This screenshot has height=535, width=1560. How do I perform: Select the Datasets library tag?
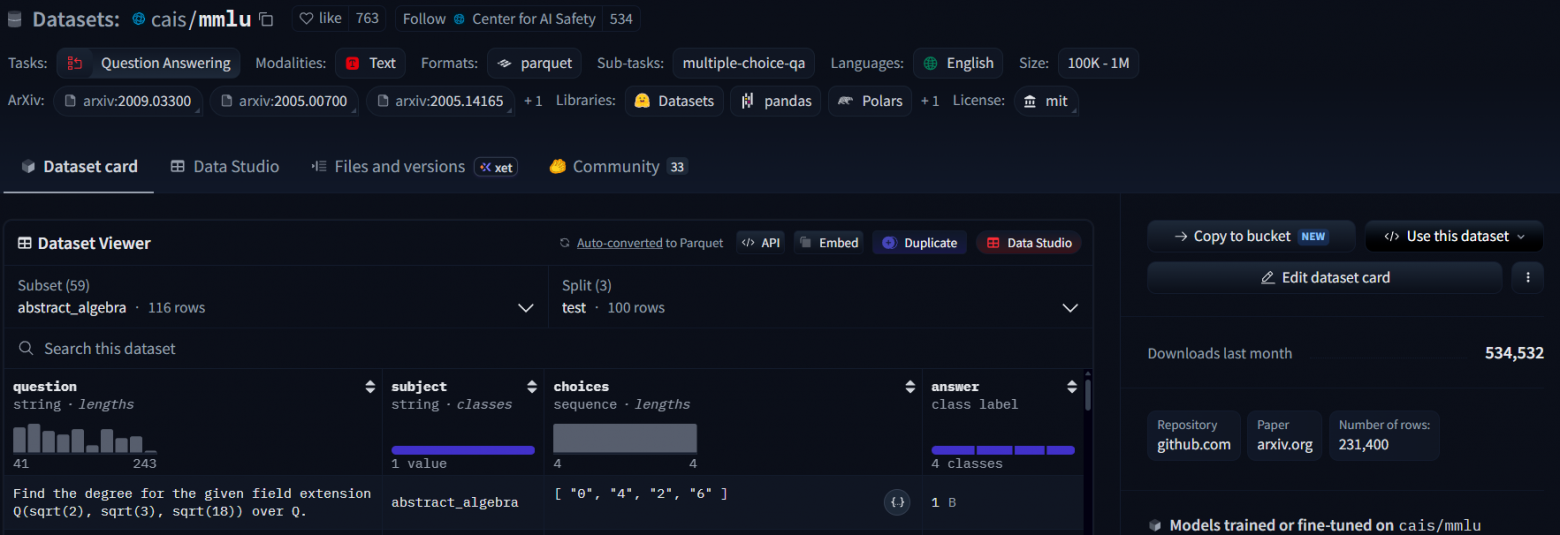(x=674, y=101)
